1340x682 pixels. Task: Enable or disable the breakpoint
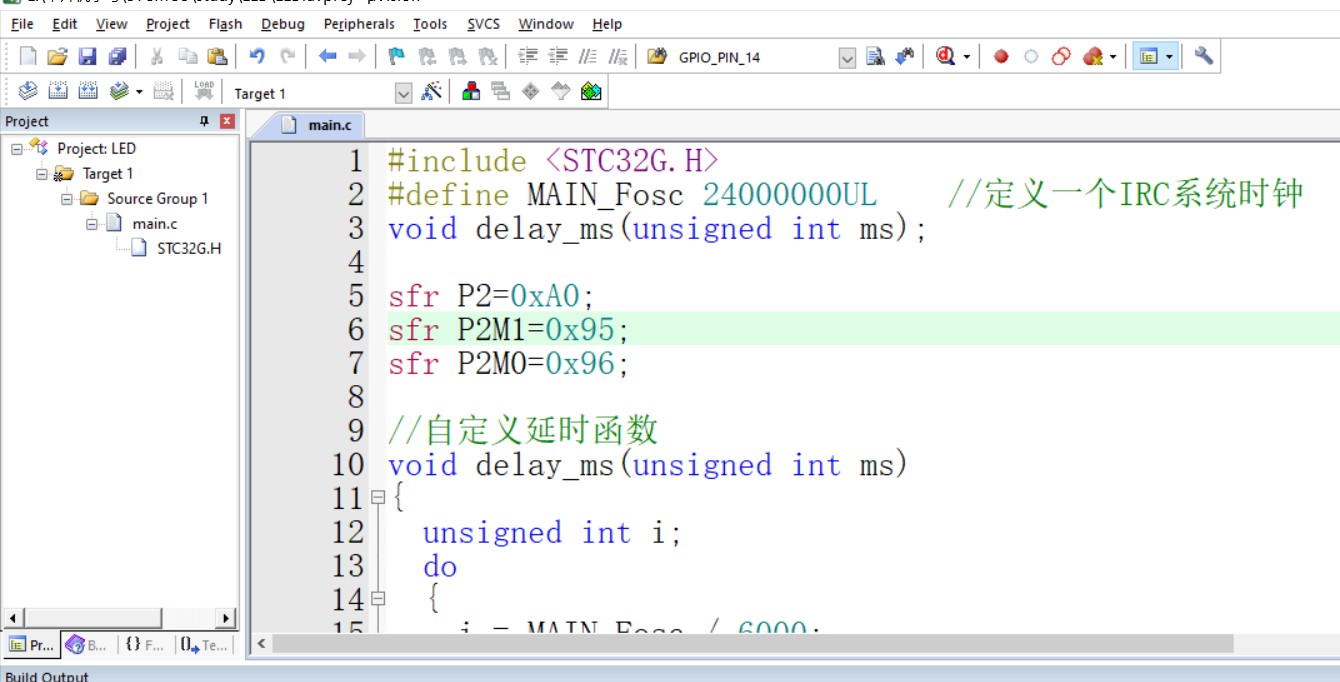pyautogui.click(x=1031, y=57)
